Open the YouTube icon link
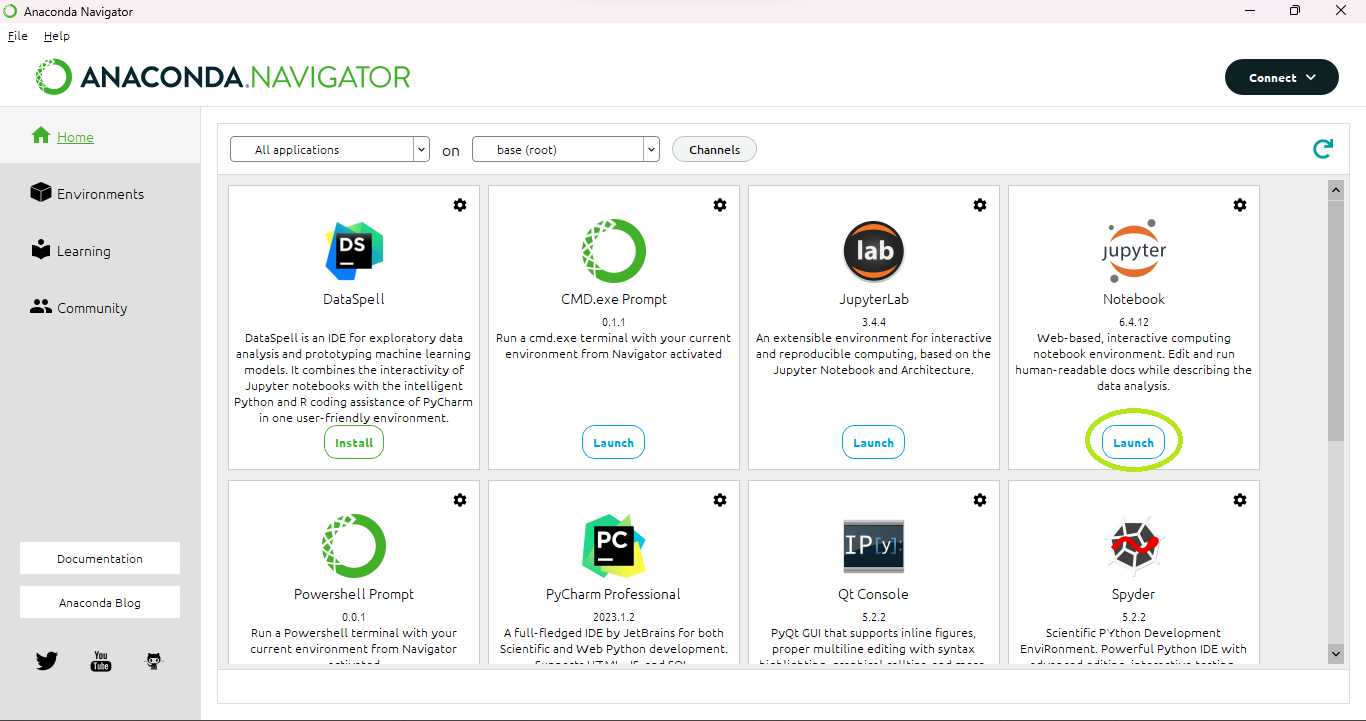Screen dimensions: 1366x721 (101, 661)
